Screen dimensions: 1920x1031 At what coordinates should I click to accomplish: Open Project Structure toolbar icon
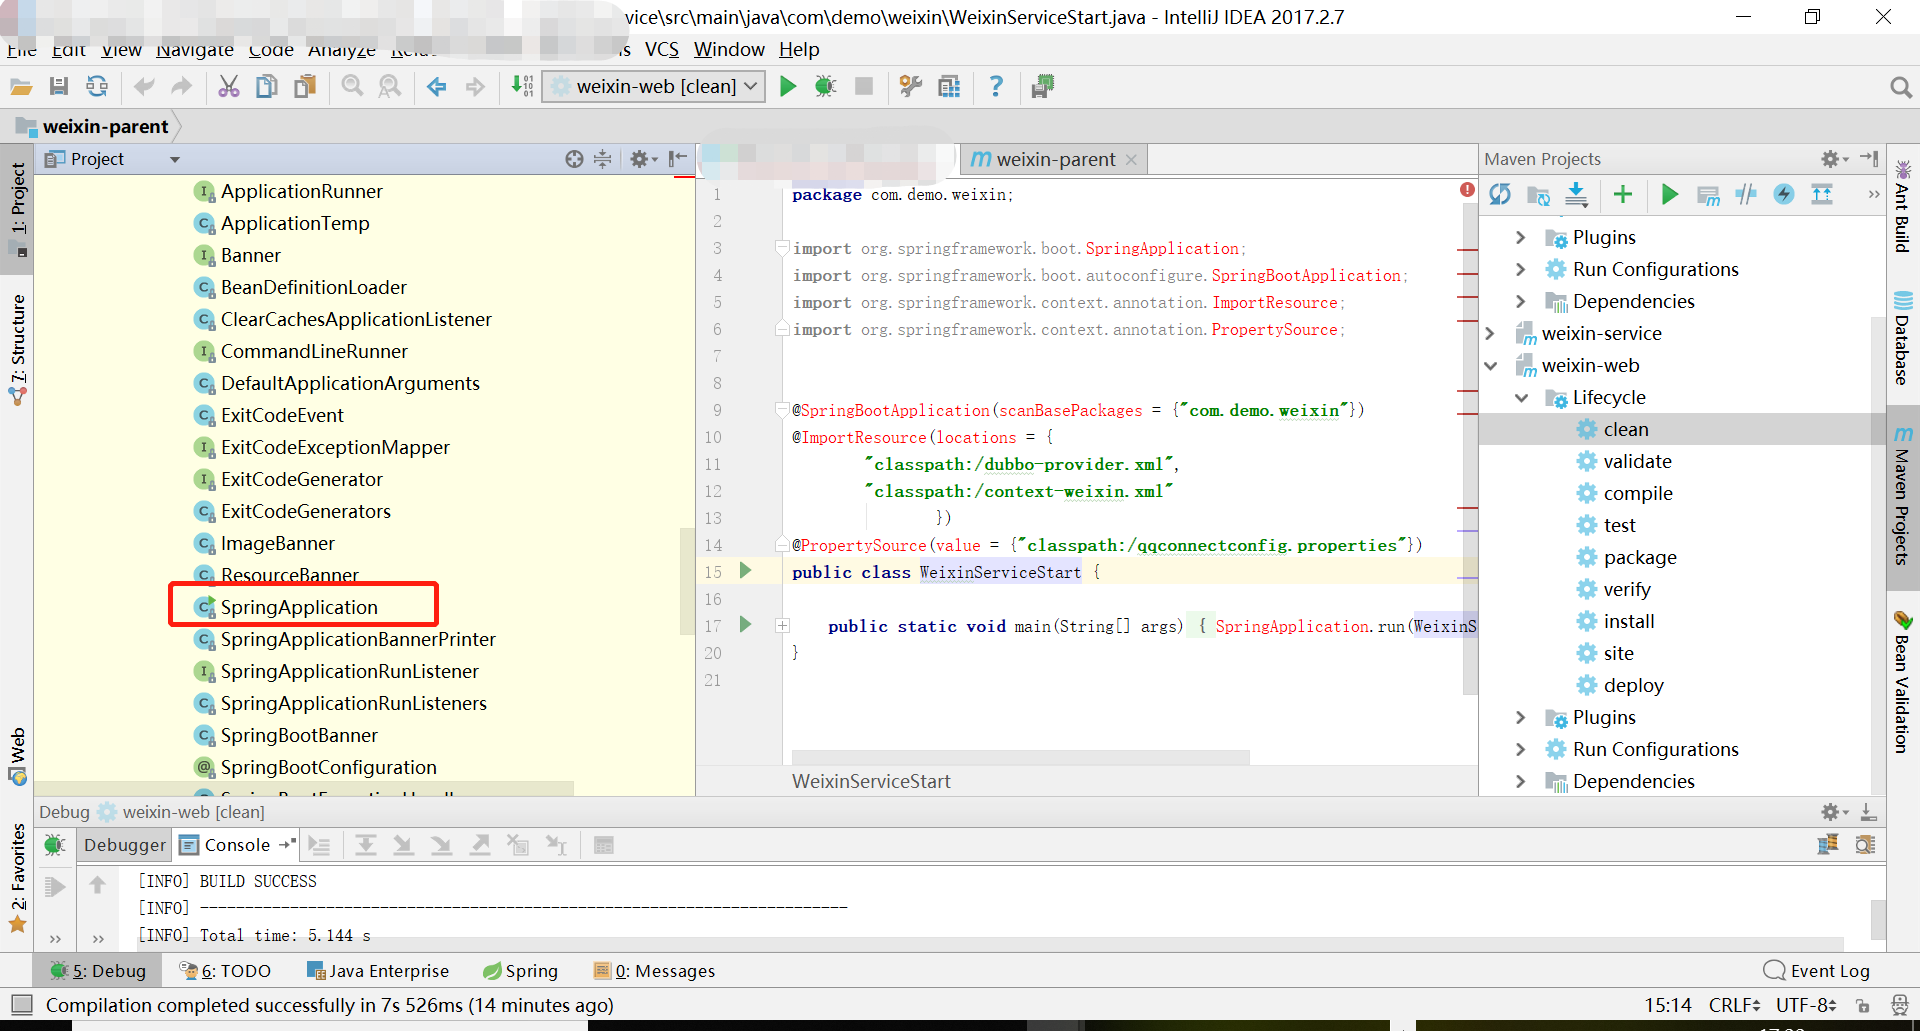point(949,87)
